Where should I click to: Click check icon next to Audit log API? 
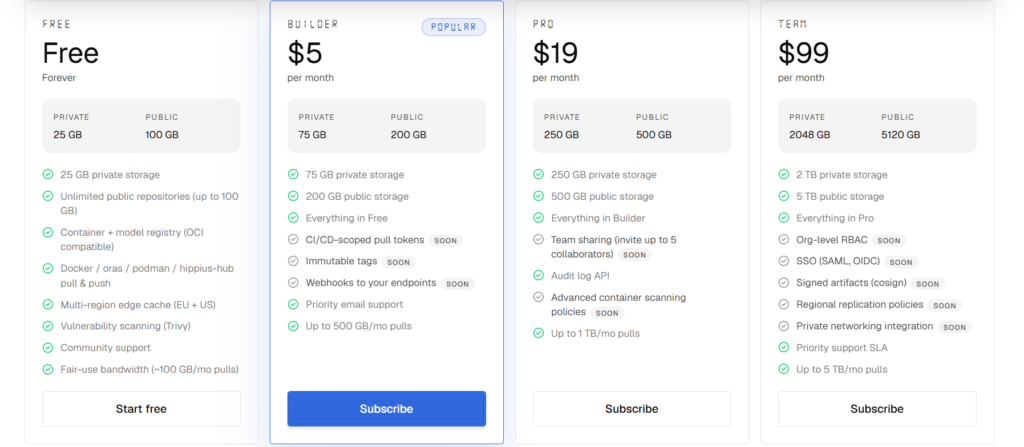coord(538,276)
